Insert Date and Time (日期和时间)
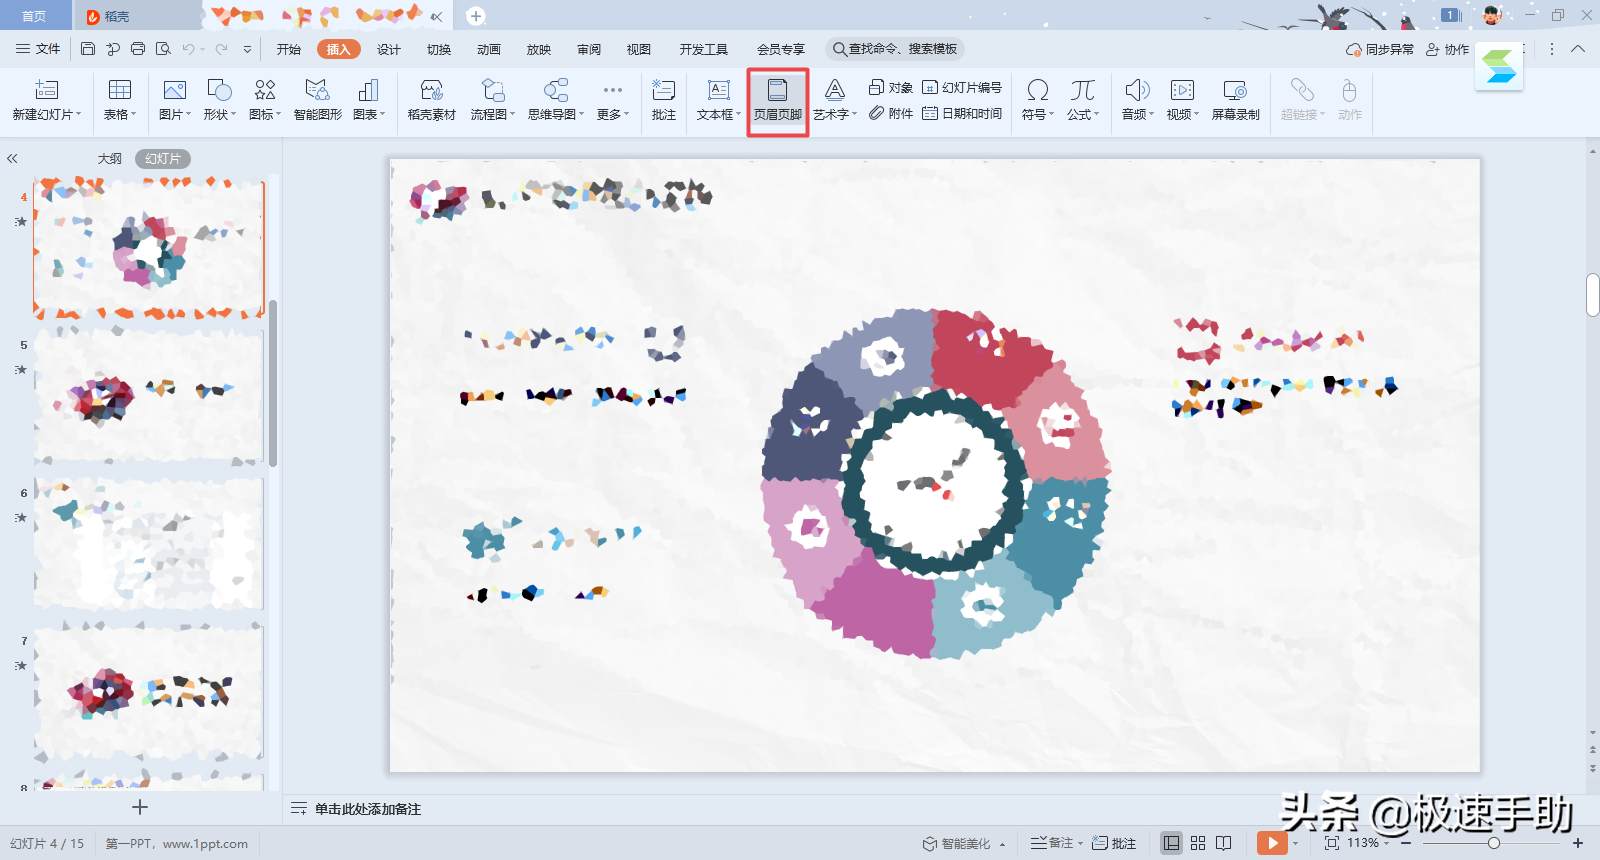1600x860 pixels. 962,114
